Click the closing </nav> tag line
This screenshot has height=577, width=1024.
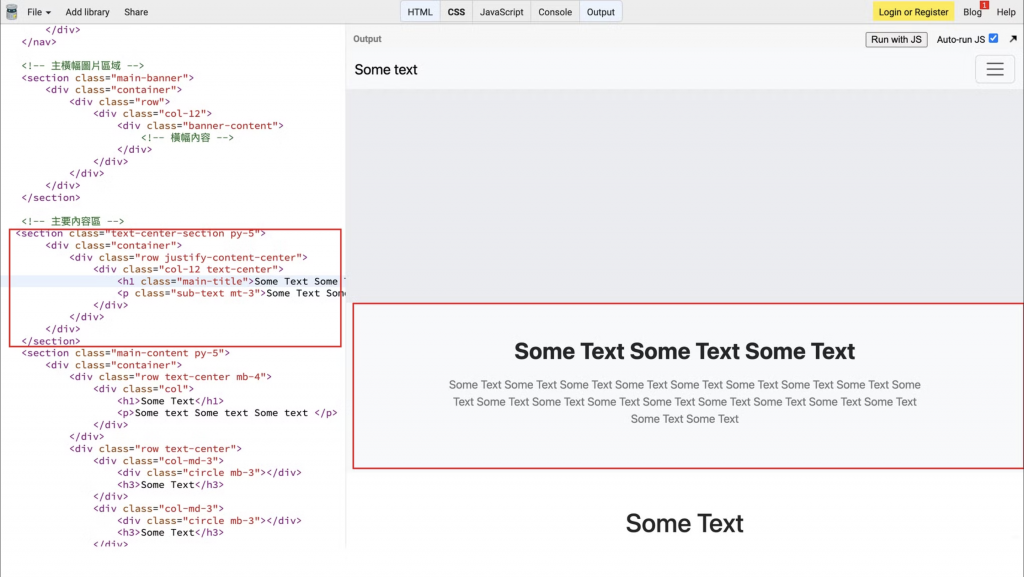click(x=39, y=42)
